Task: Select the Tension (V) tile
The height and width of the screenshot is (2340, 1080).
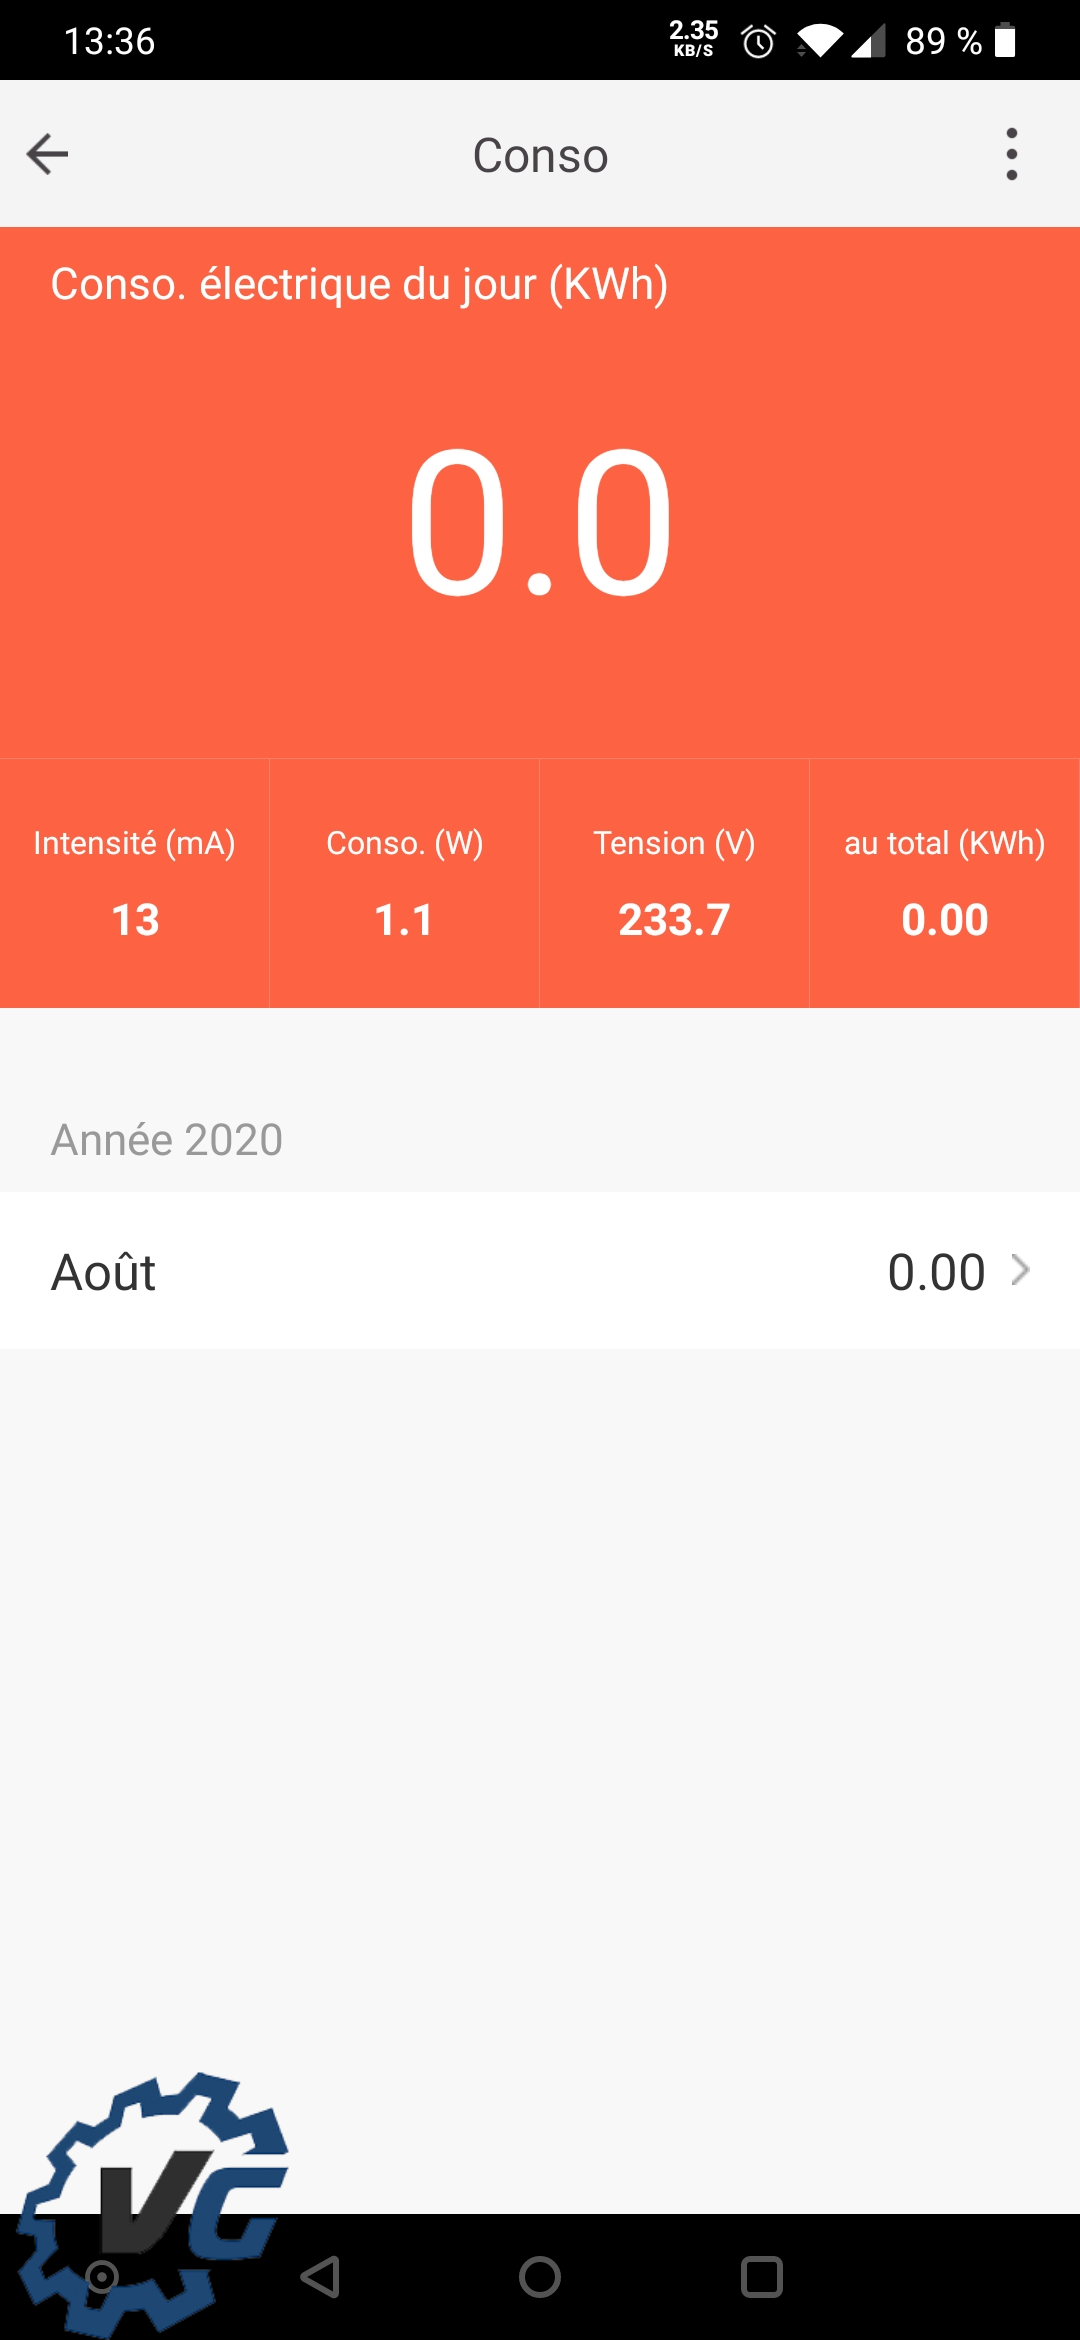Action: coord(674,883)
